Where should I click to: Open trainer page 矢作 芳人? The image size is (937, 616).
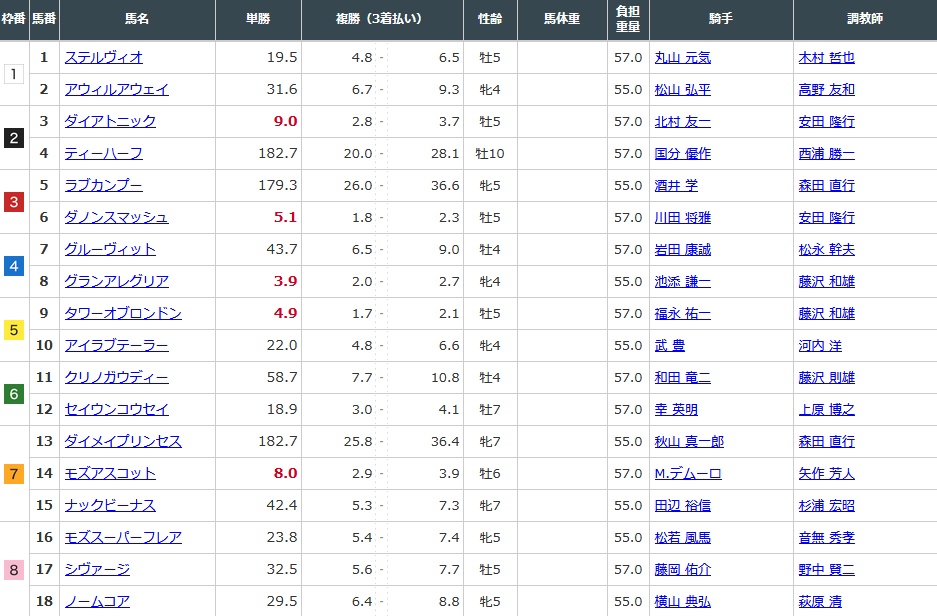[826, 474]
